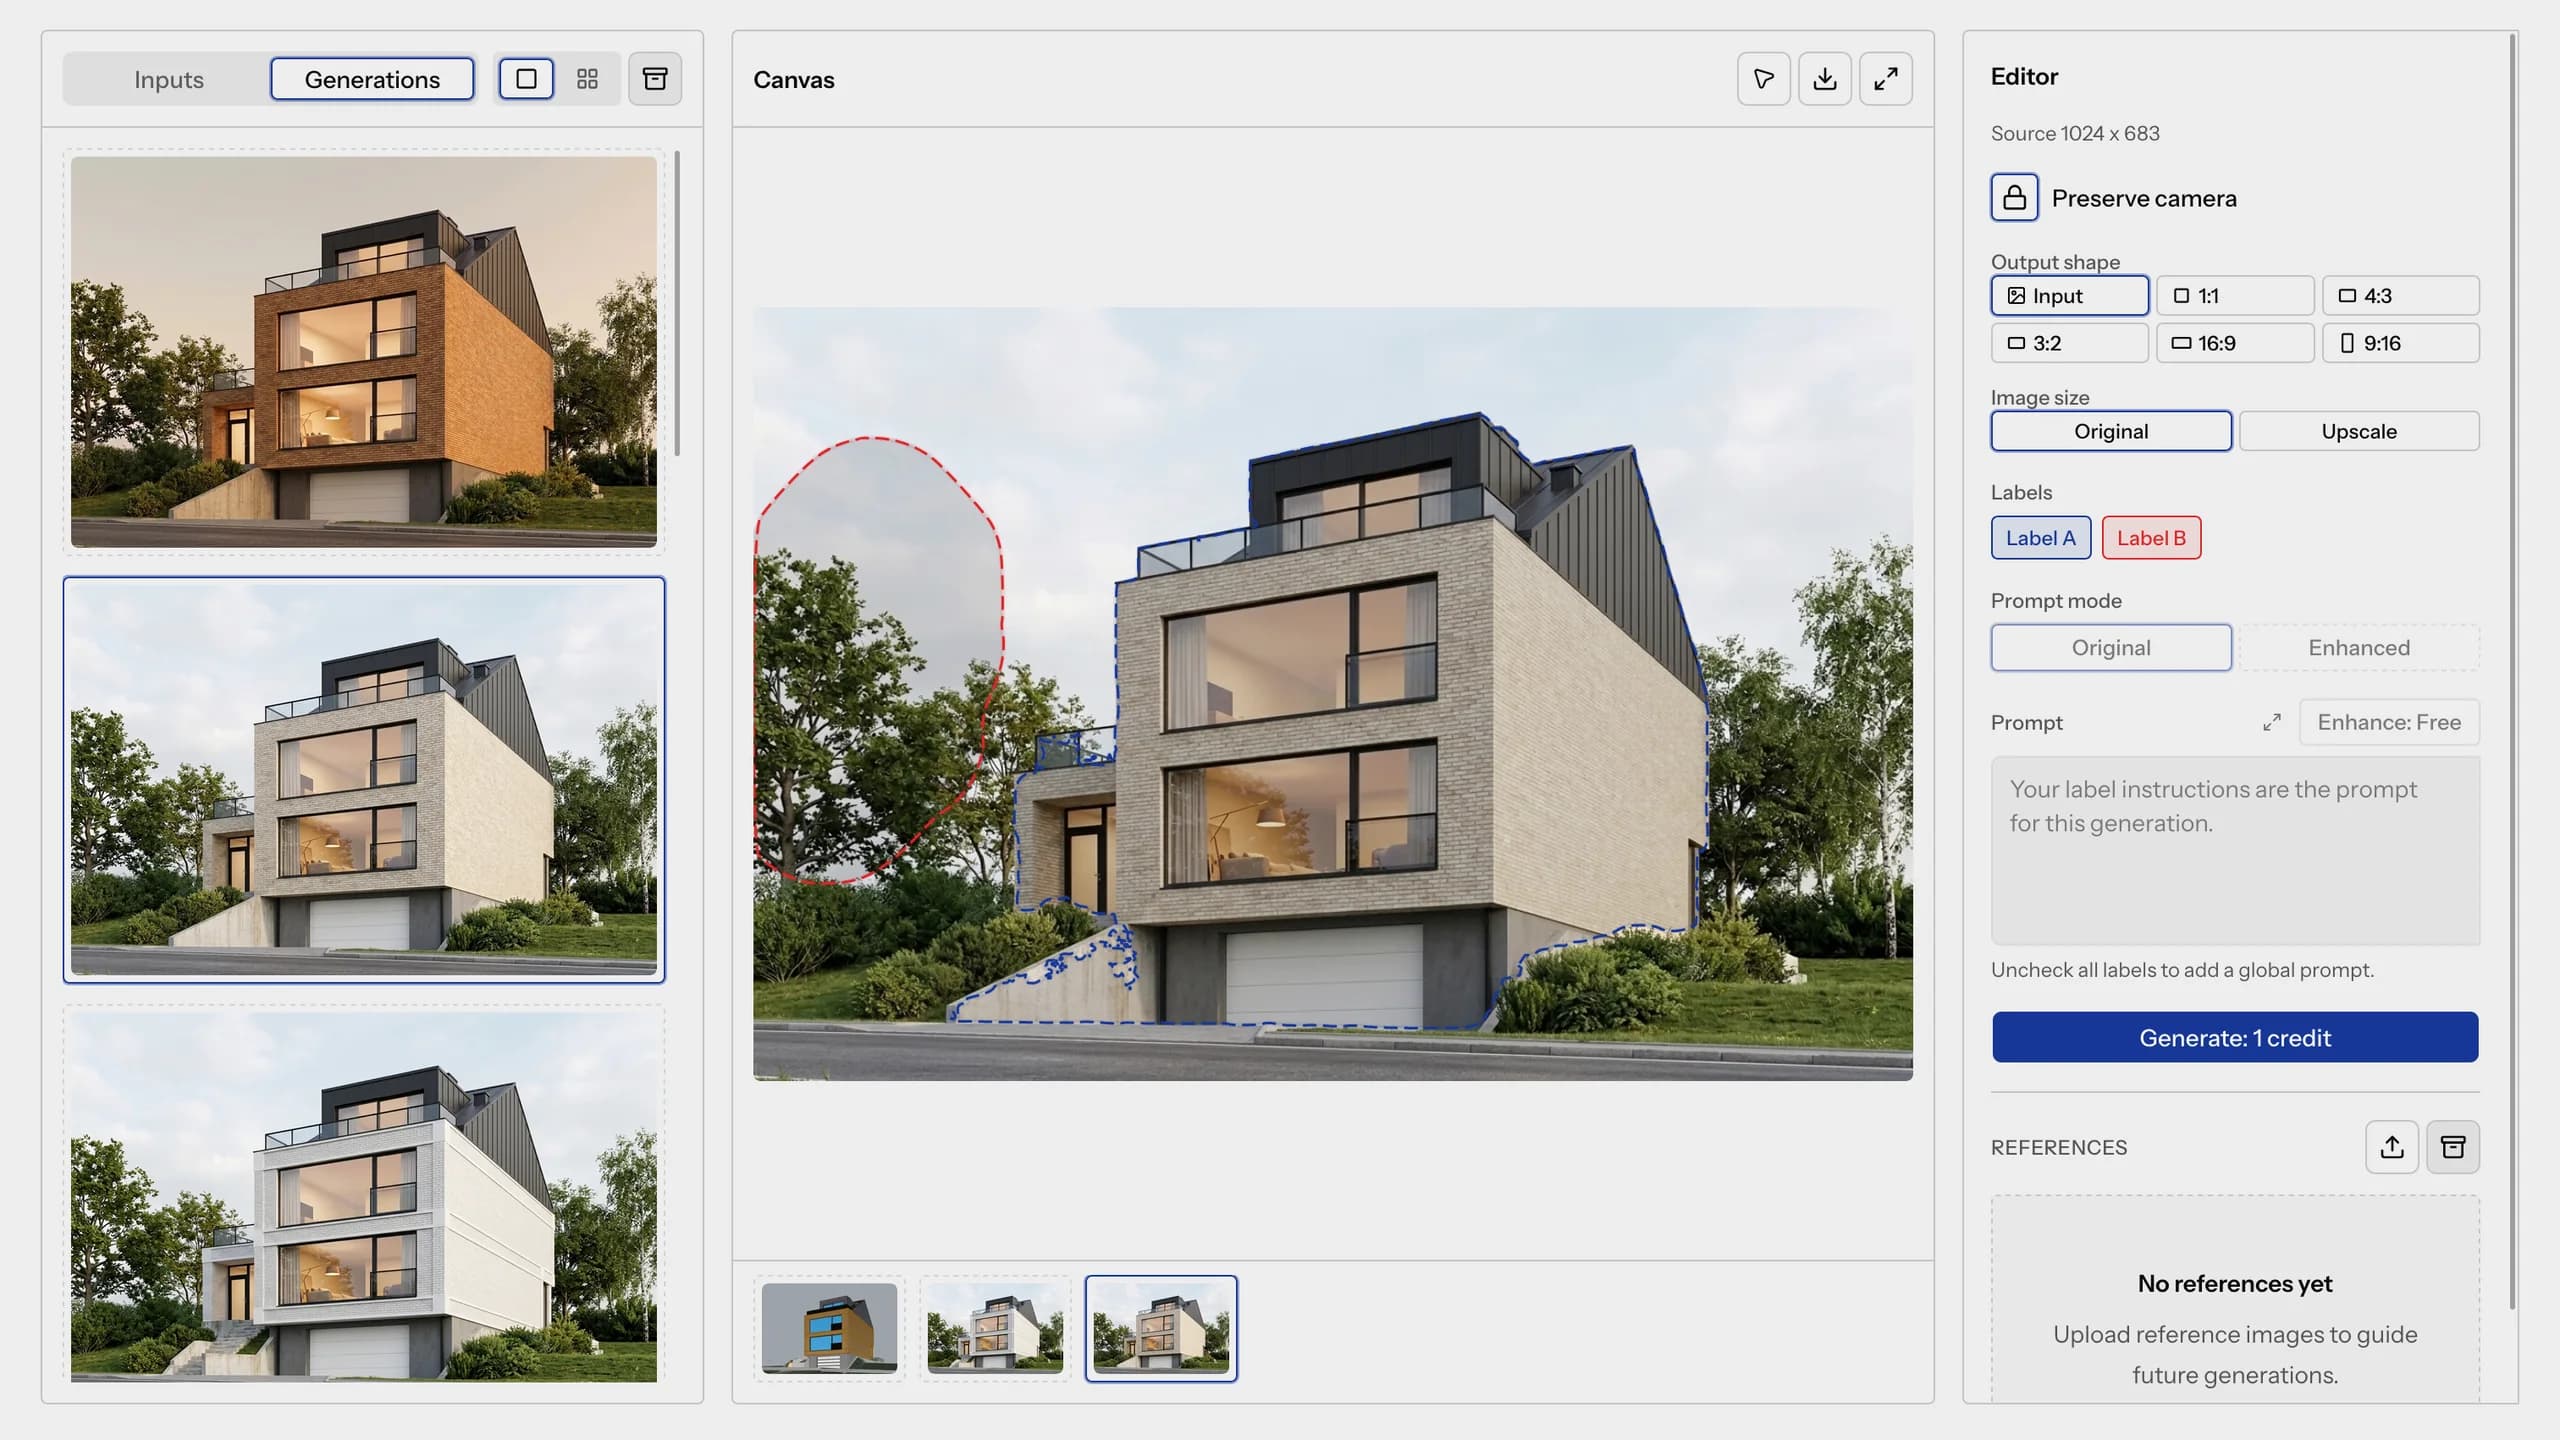The height and width of the screenshot is (1440, 2560).
Task: Select Enhanced prompt mode
Action: pyautogui.click(x=2359, y=648)
